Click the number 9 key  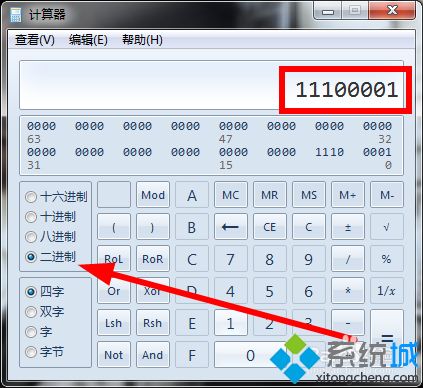(x=309, y=259)
